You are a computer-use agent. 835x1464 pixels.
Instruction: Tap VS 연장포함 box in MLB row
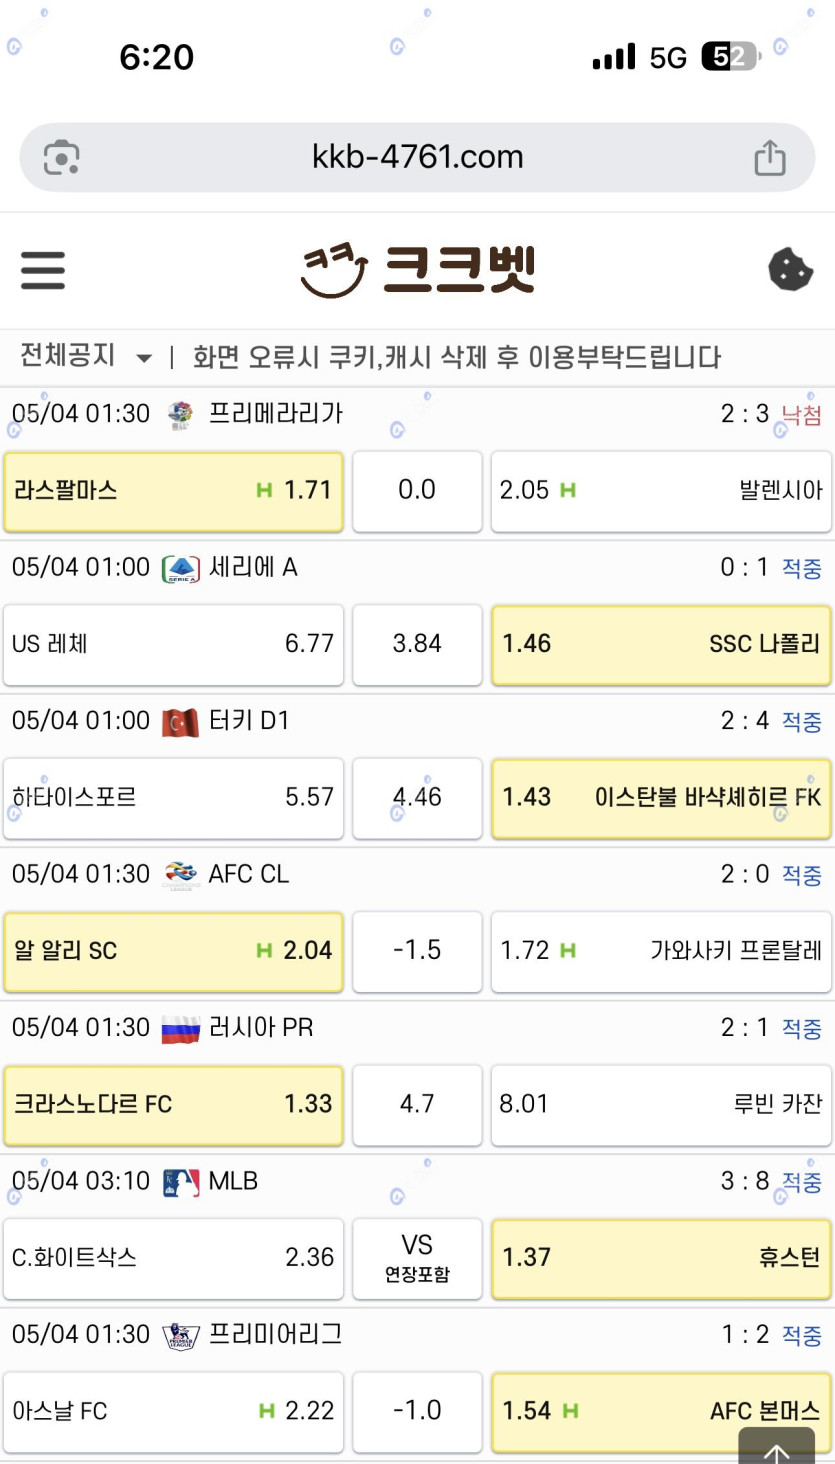[417, 1258]
